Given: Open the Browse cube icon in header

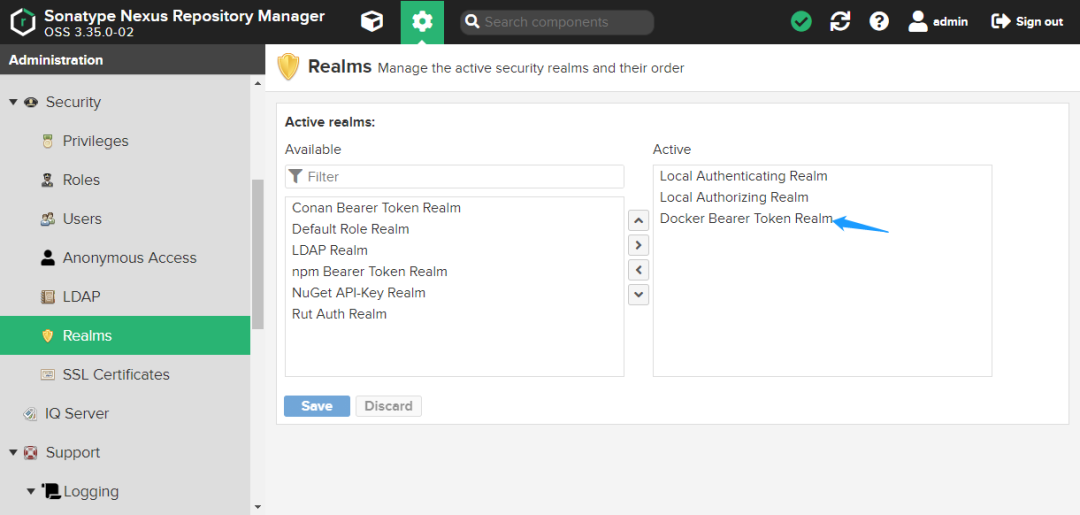Looking at the screenshot, I should (372, 22).
